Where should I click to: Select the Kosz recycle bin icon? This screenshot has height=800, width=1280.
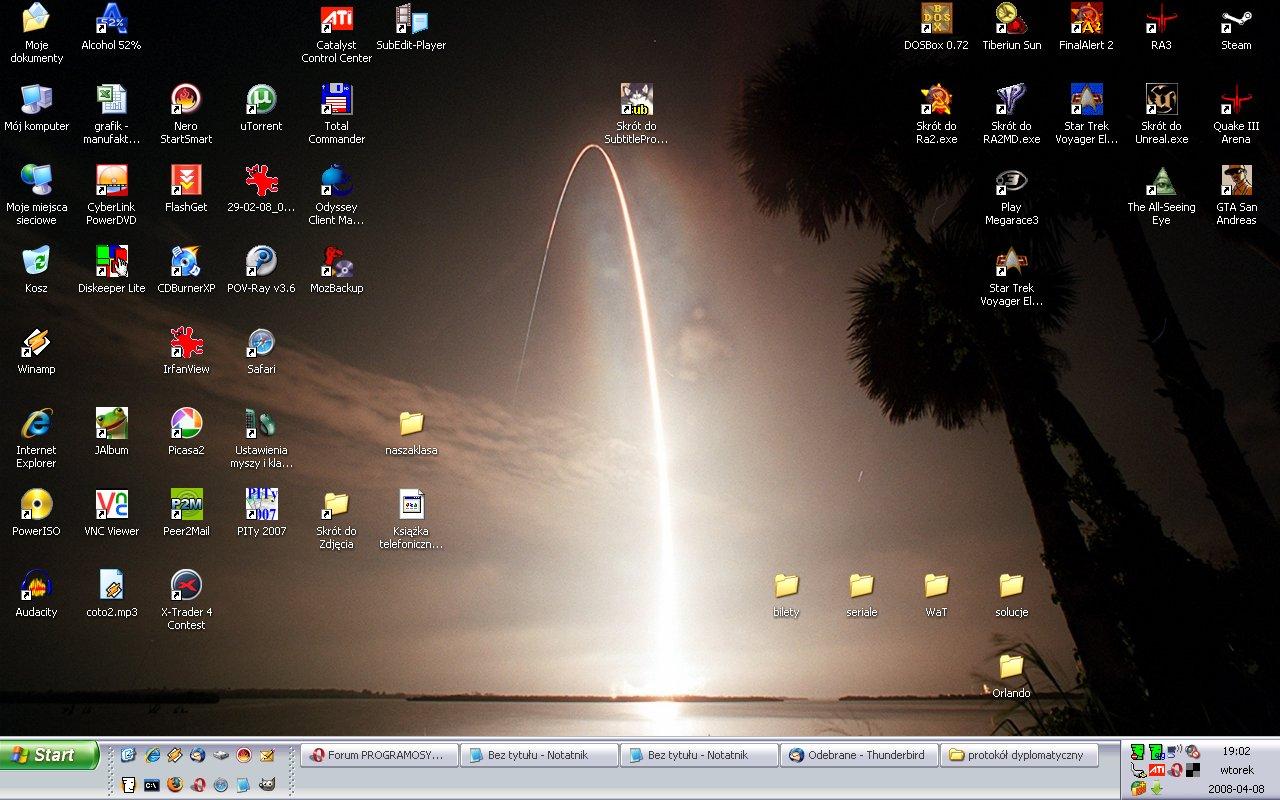(x=36, y=270)
